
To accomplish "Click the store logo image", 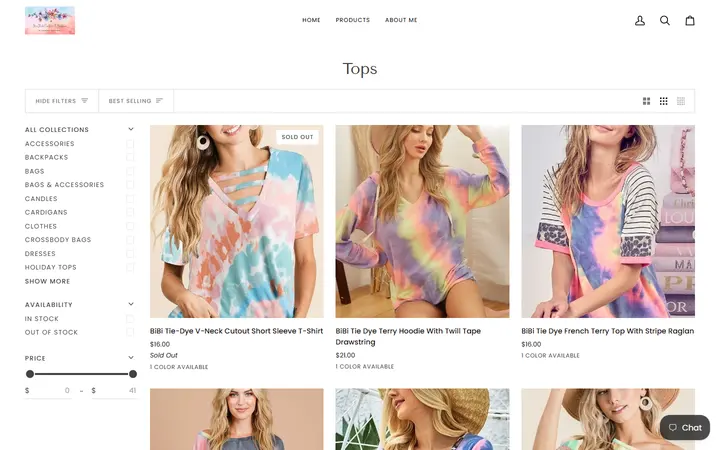I will click(x=50, y=20).
